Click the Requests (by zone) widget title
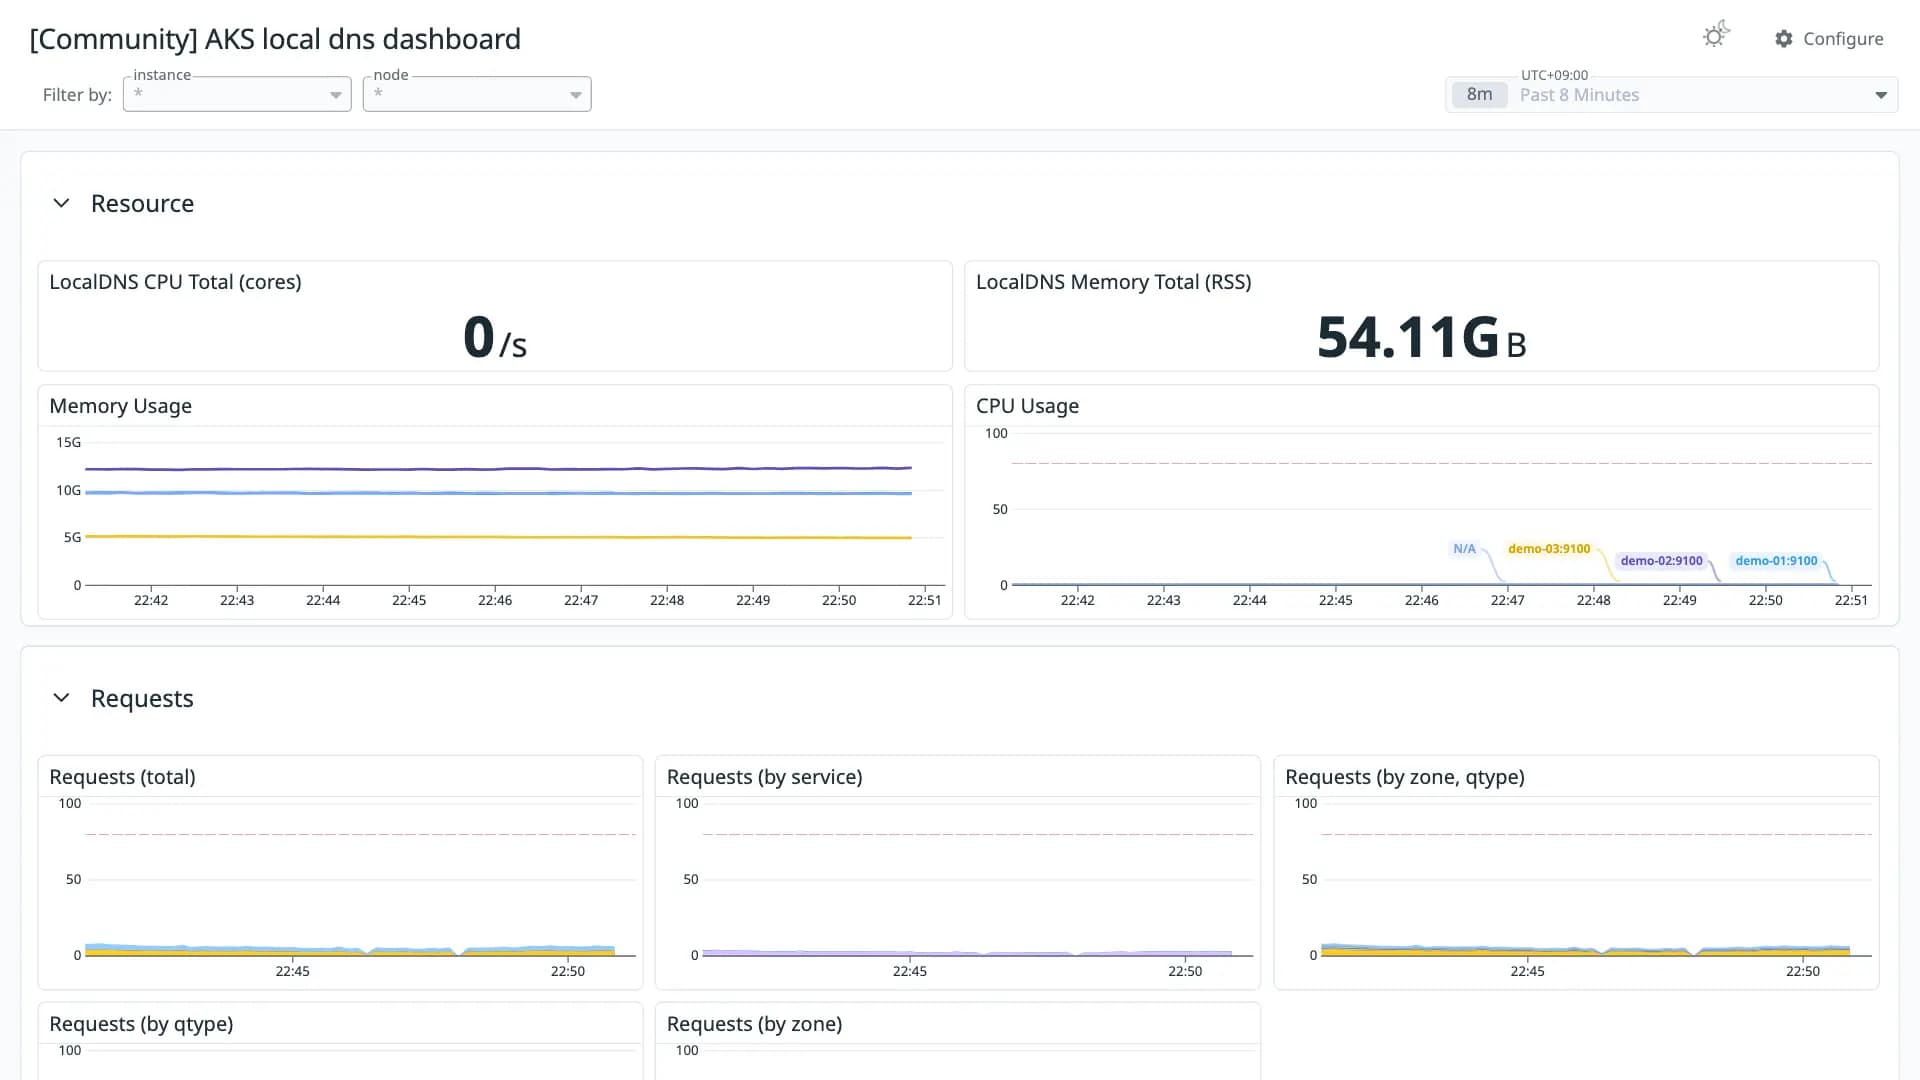This screenshot has width=1920, height=1080. [x=754, y=1024]
